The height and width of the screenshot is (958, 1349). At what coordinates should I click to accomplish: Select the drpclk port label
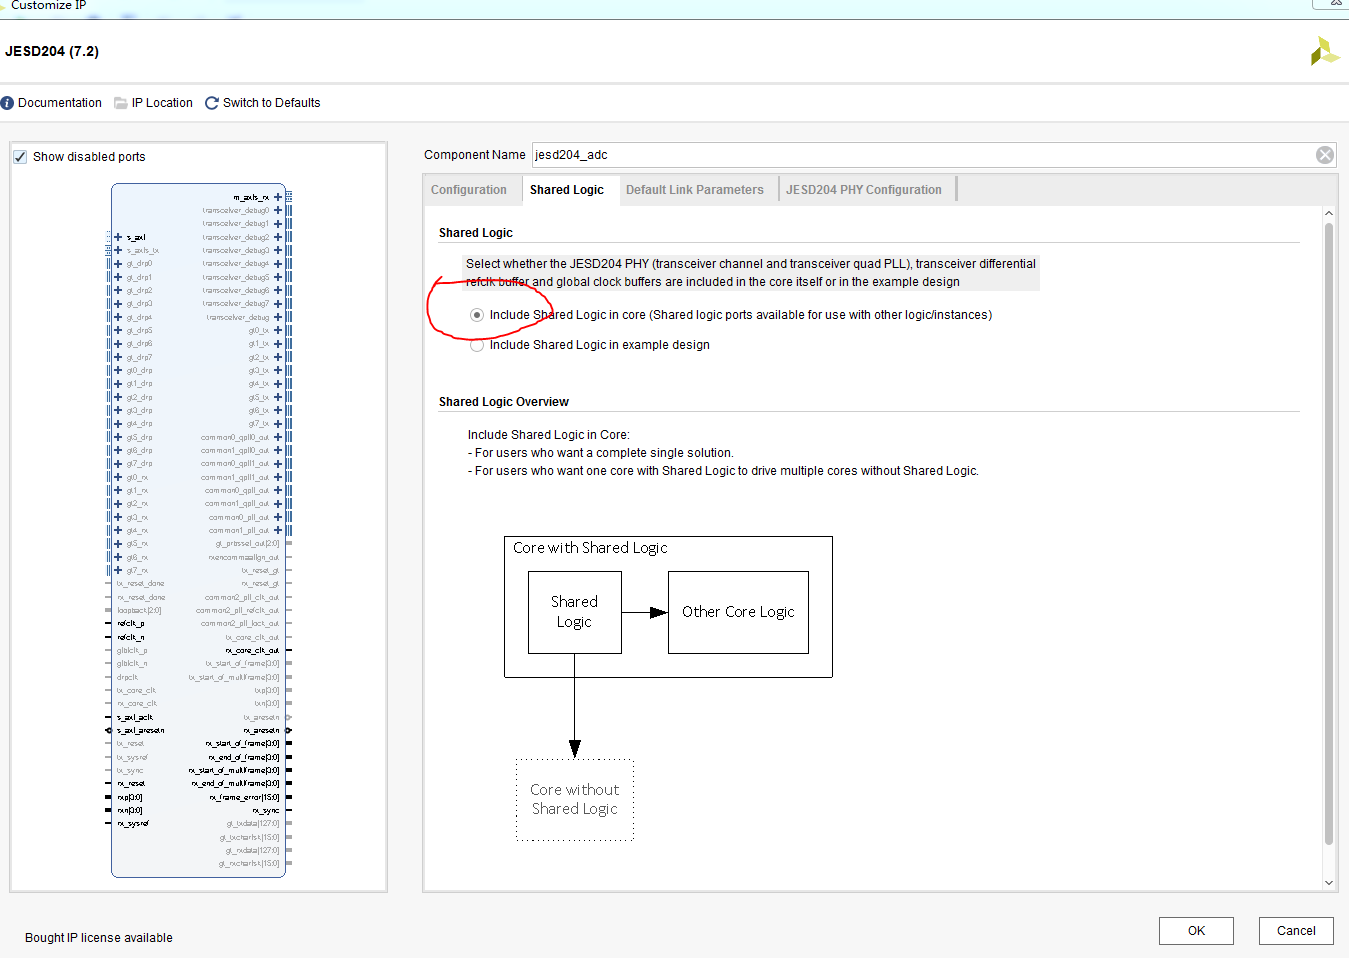point(127,677)
